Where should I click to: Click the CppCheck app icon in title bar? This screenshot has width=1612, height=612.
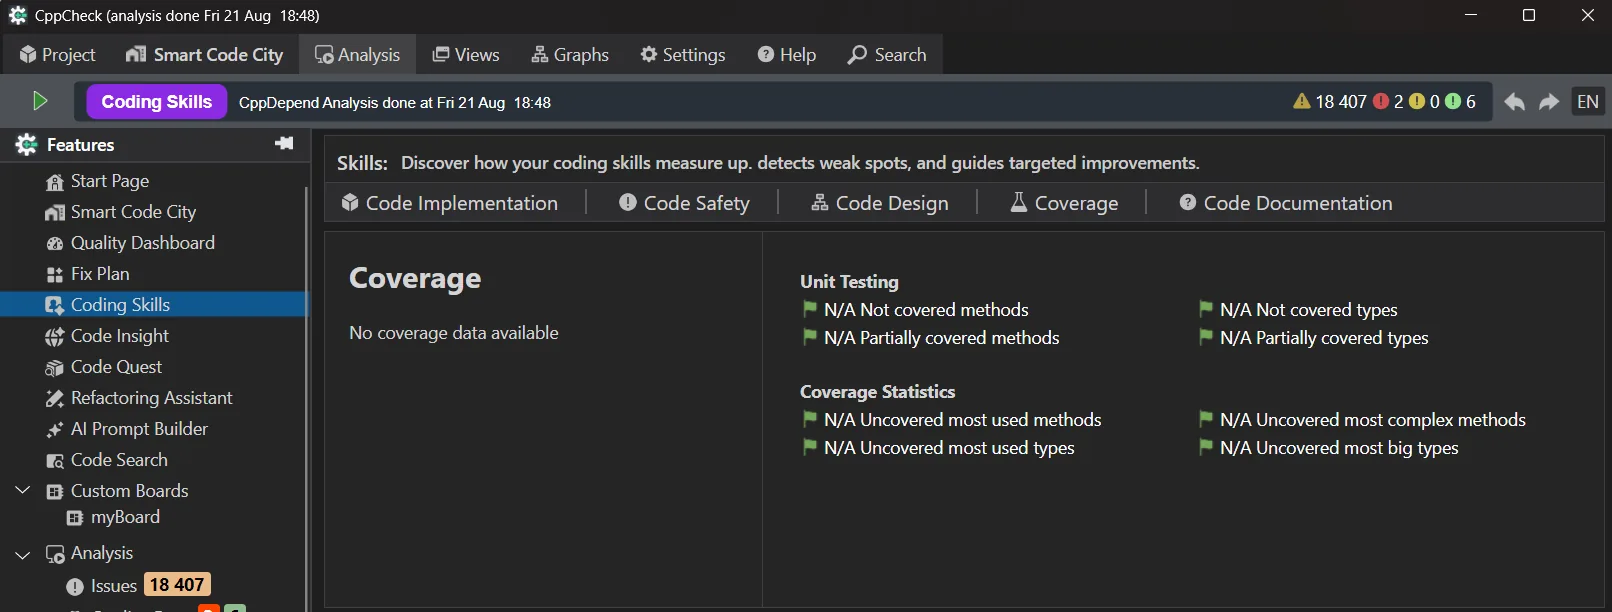tap(18, 15)
